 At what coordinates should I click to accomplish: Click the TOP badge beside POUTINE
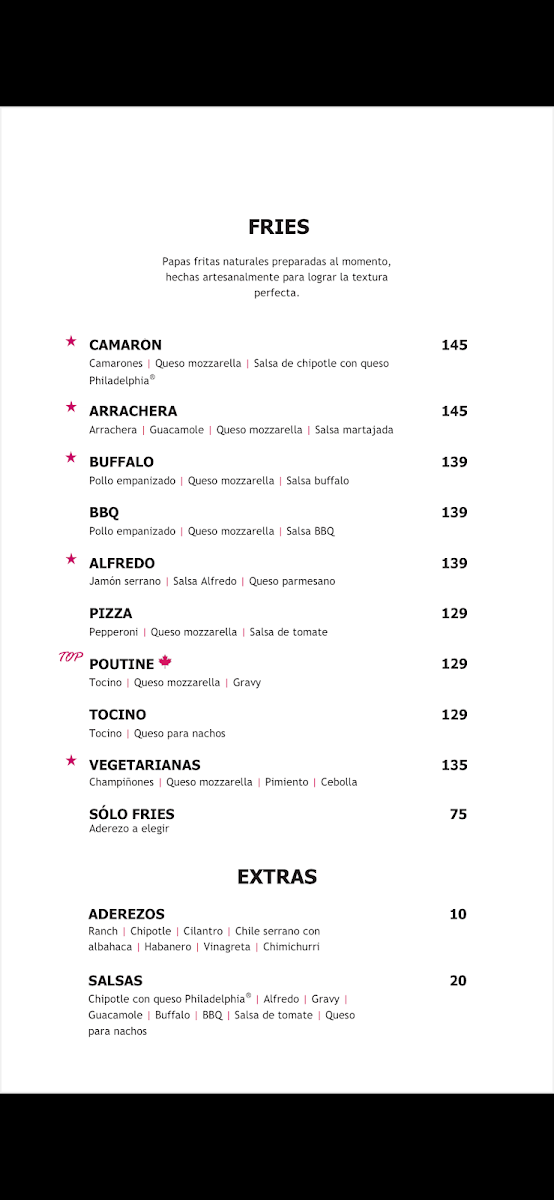70,658
